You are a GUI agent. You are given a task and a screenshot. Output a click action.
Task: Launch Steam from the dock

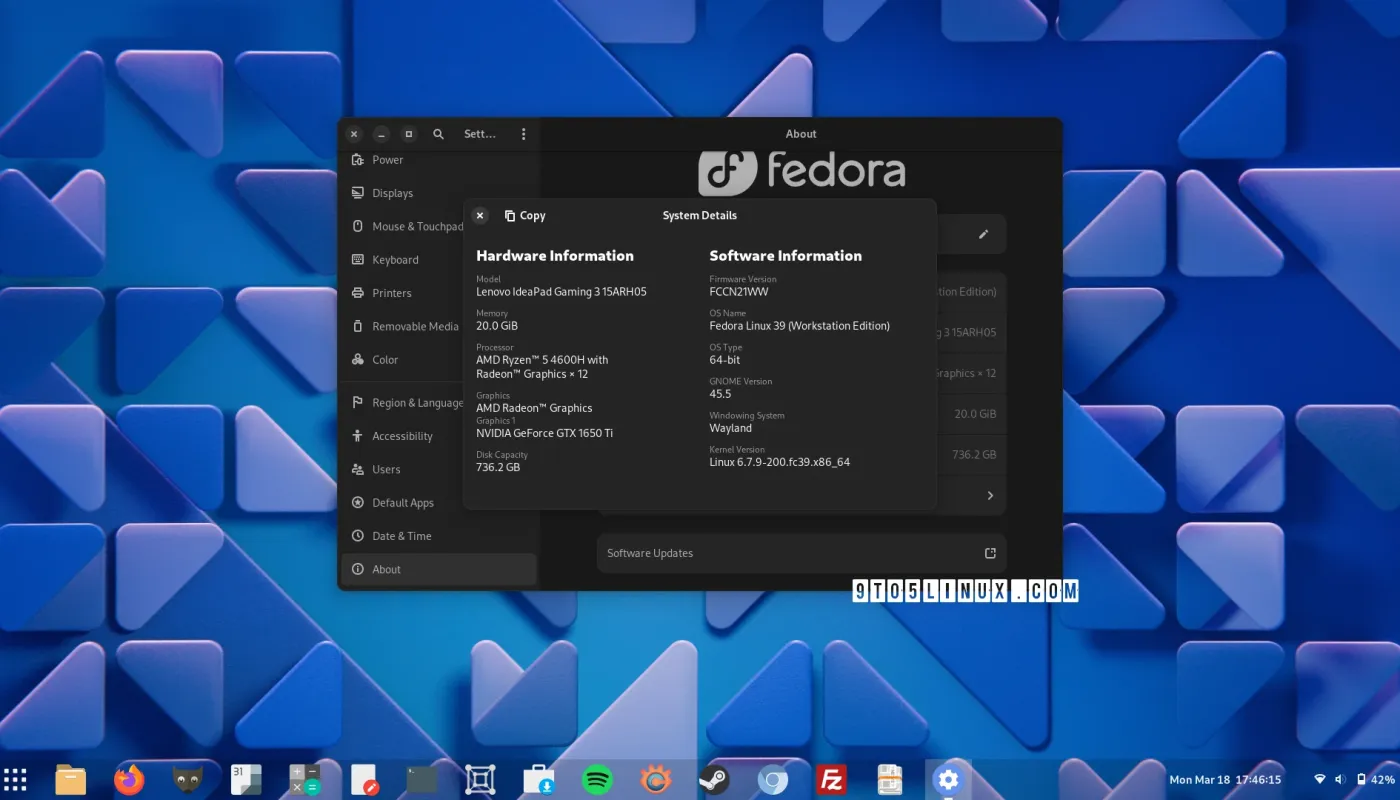coord(714,779)
